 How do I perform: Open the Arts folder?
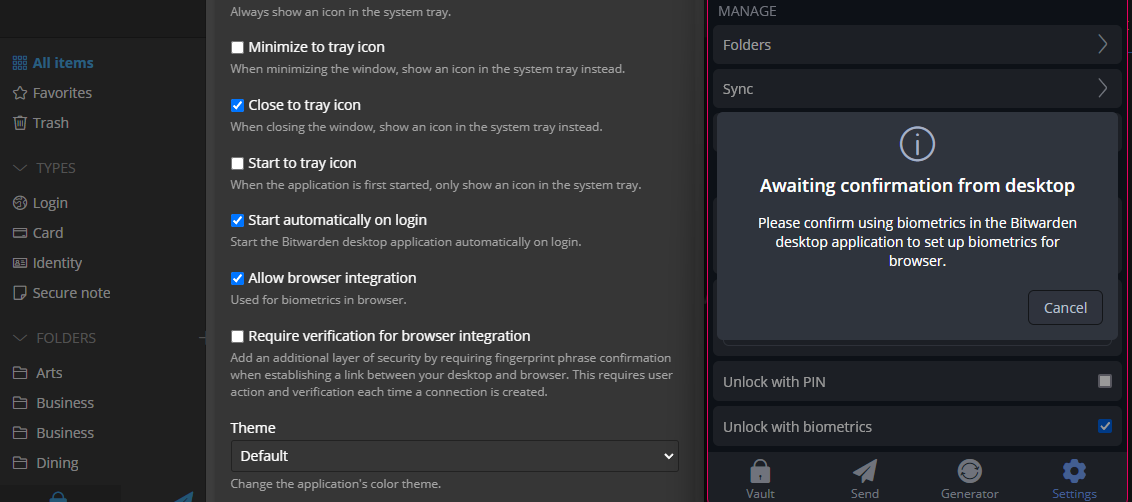[49, 373]
